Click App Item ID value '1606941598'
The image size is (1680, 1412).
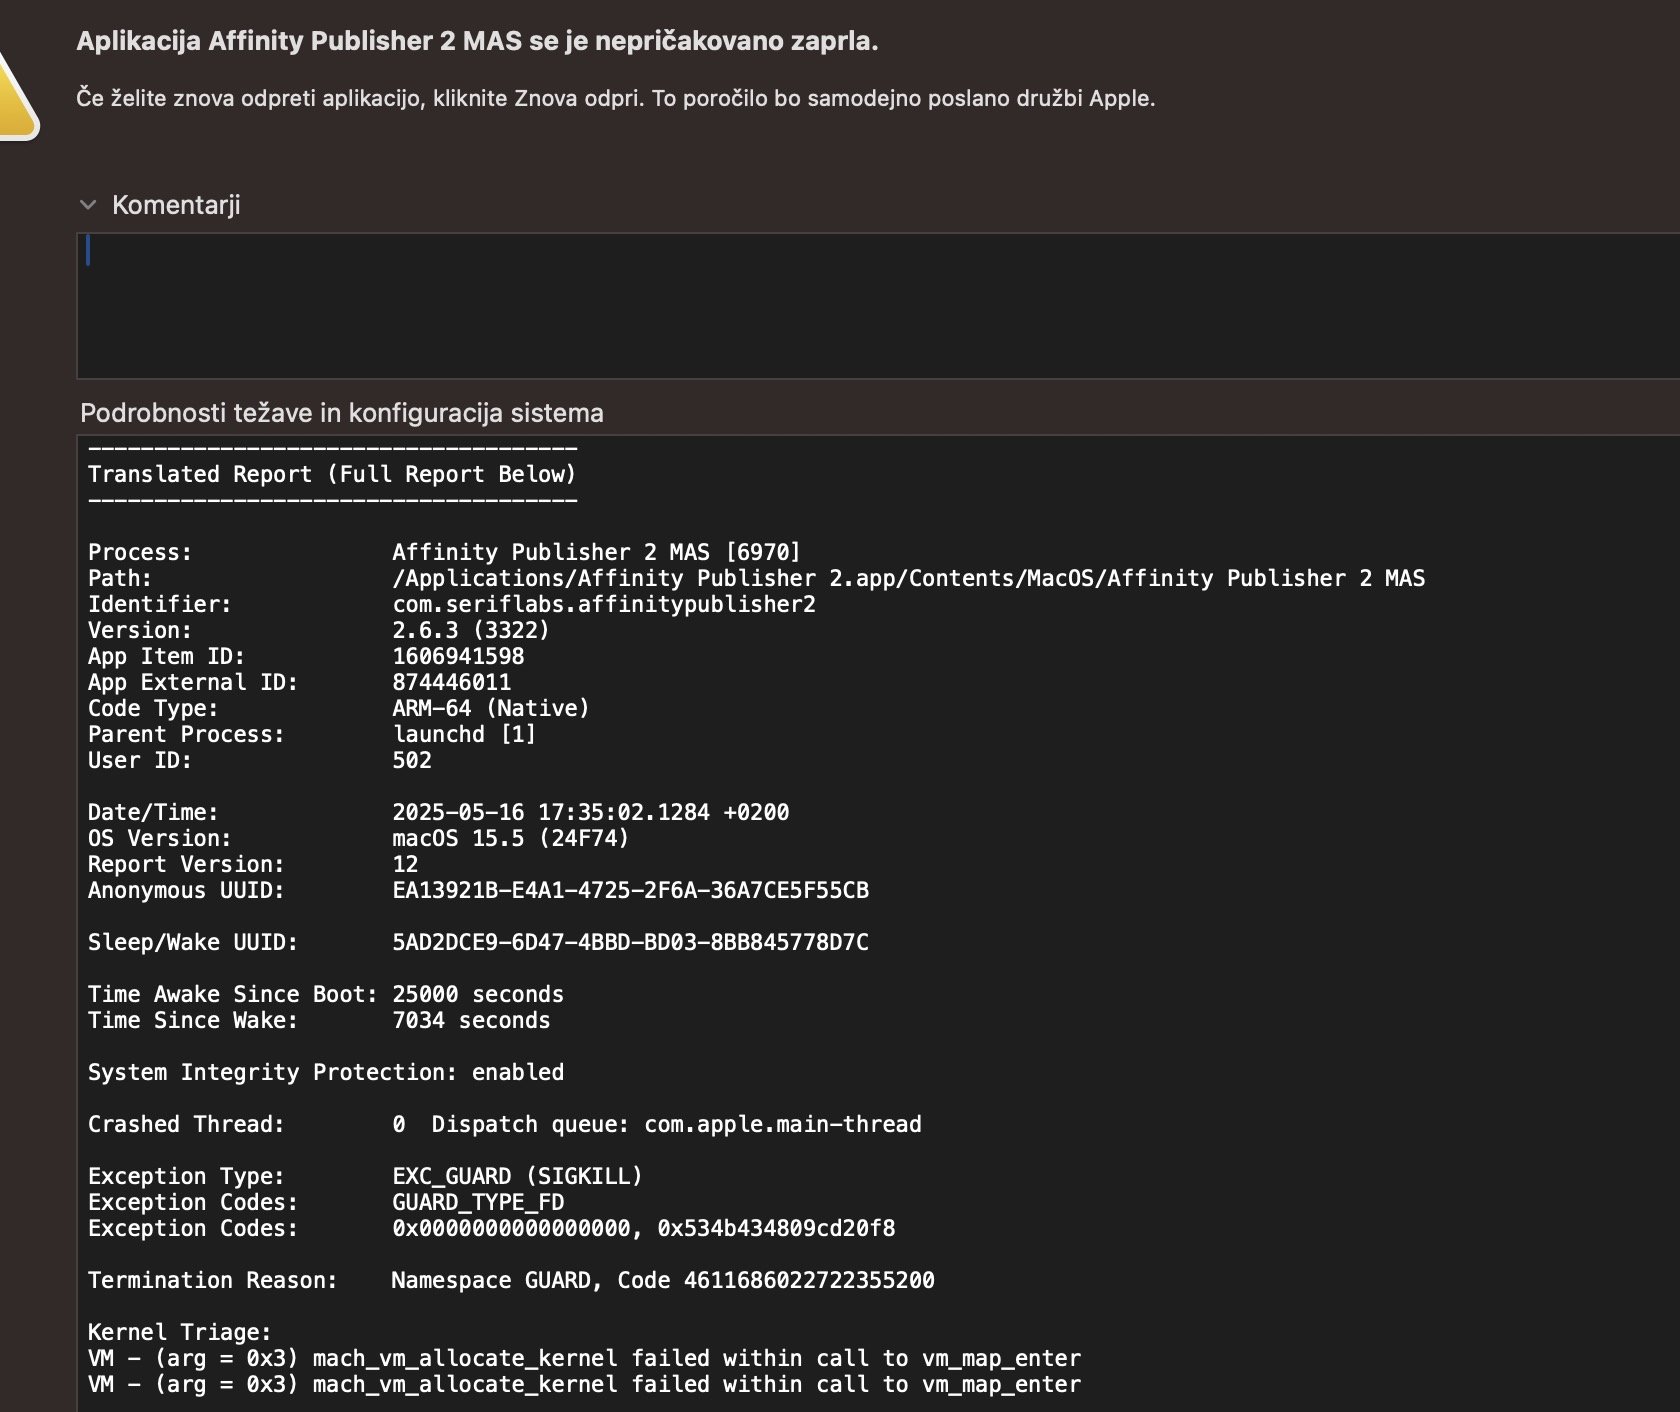pos(458,656)
